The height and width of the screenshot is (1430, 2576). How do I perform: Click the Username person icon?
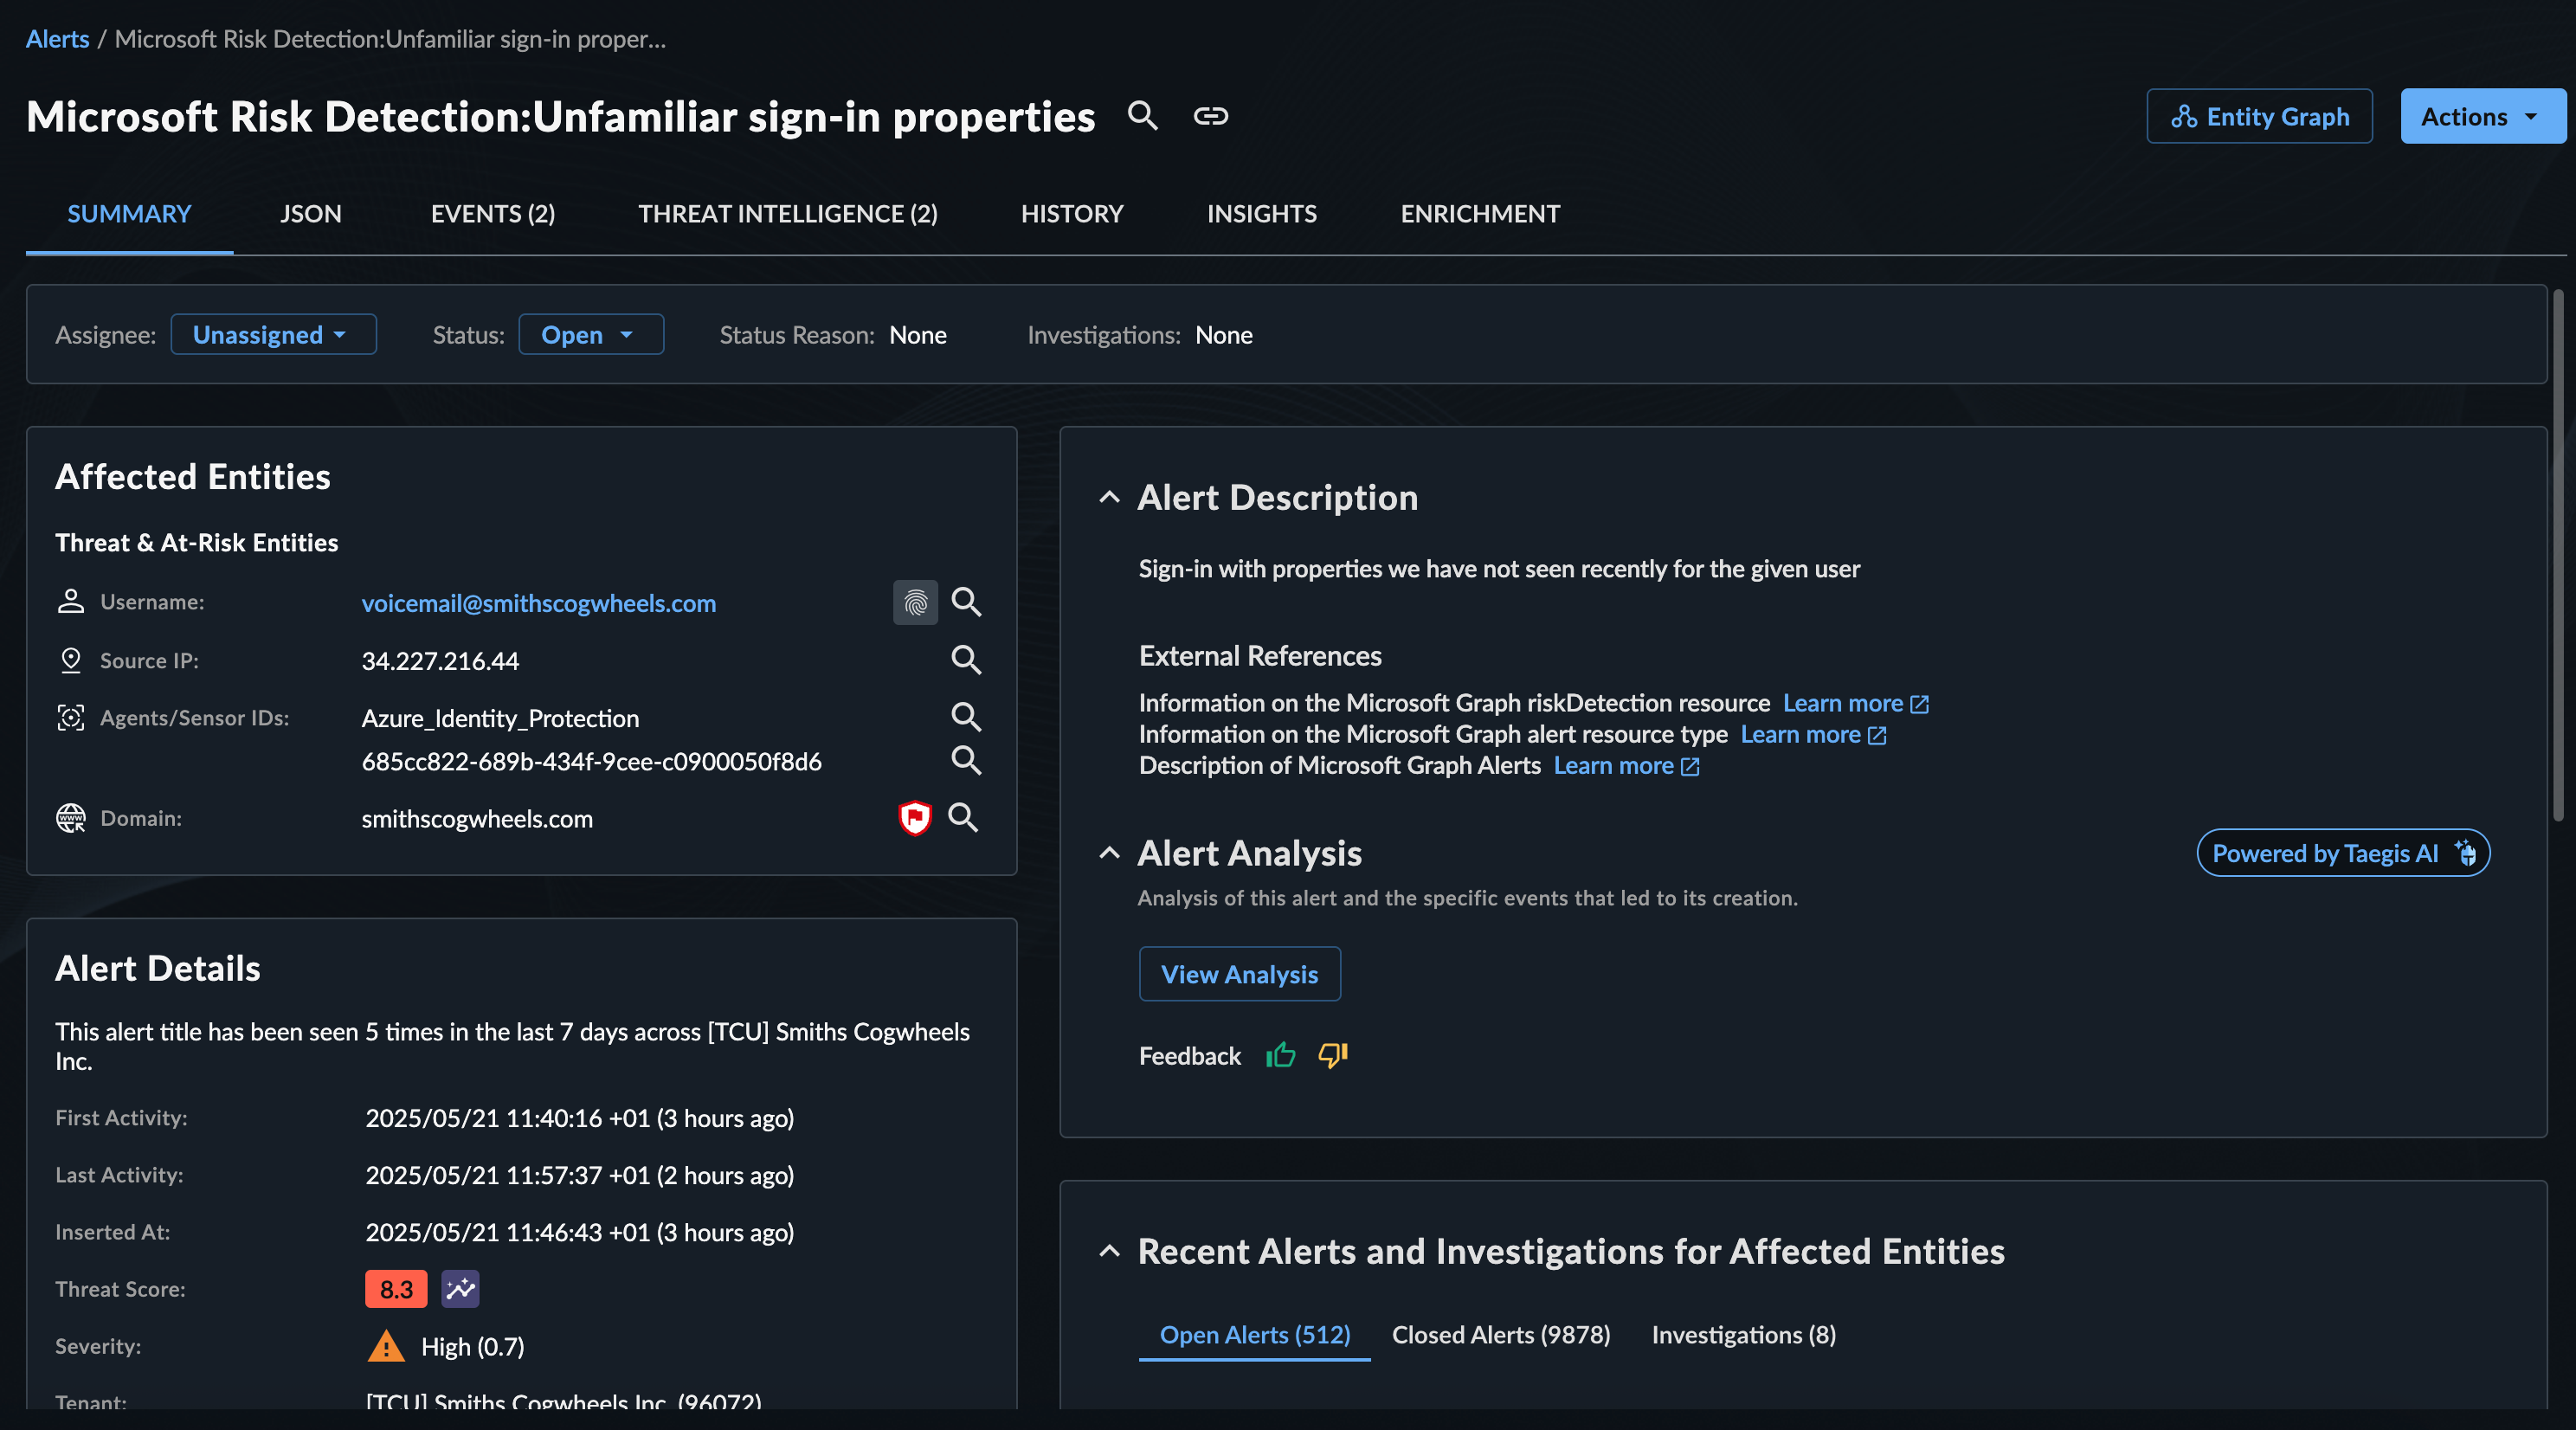coord(70,601)
